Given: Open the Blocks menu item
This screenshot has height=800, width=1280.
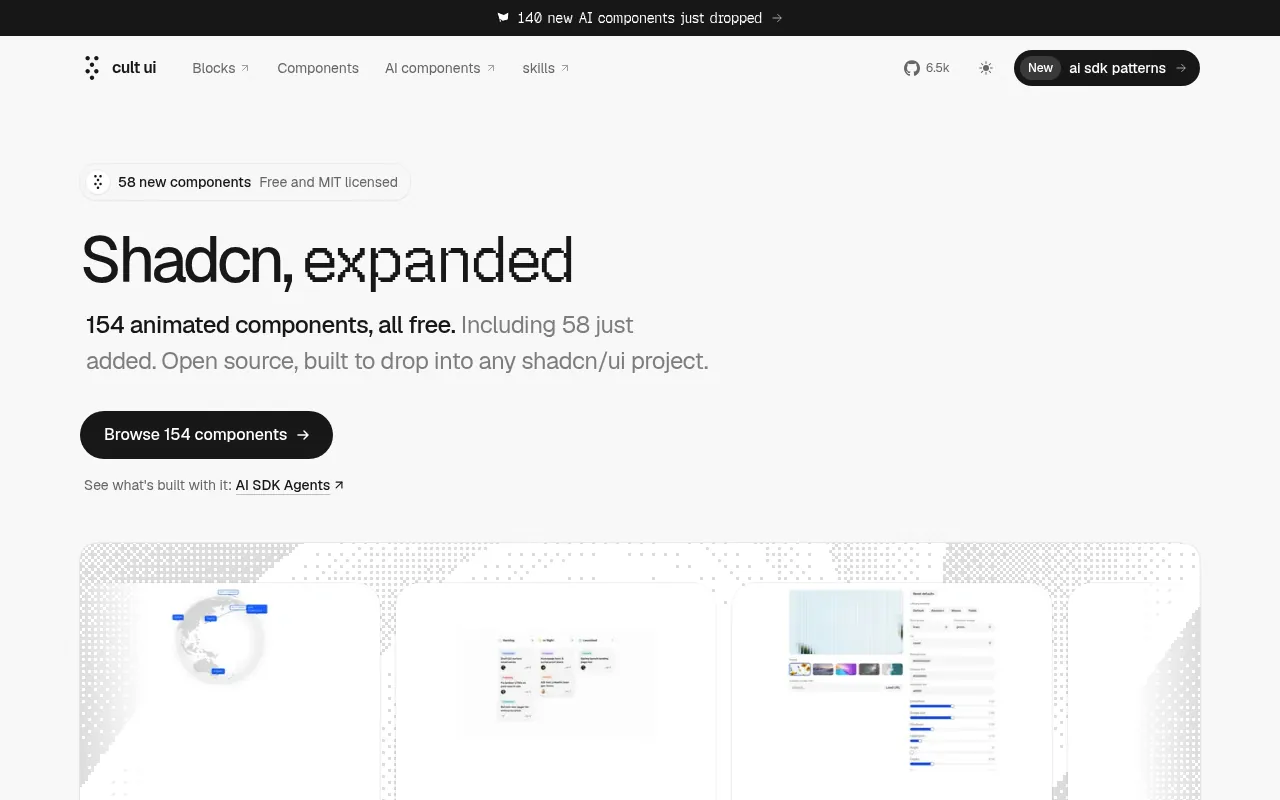Looking at the screenshot, I should click(x=221, y=68).
